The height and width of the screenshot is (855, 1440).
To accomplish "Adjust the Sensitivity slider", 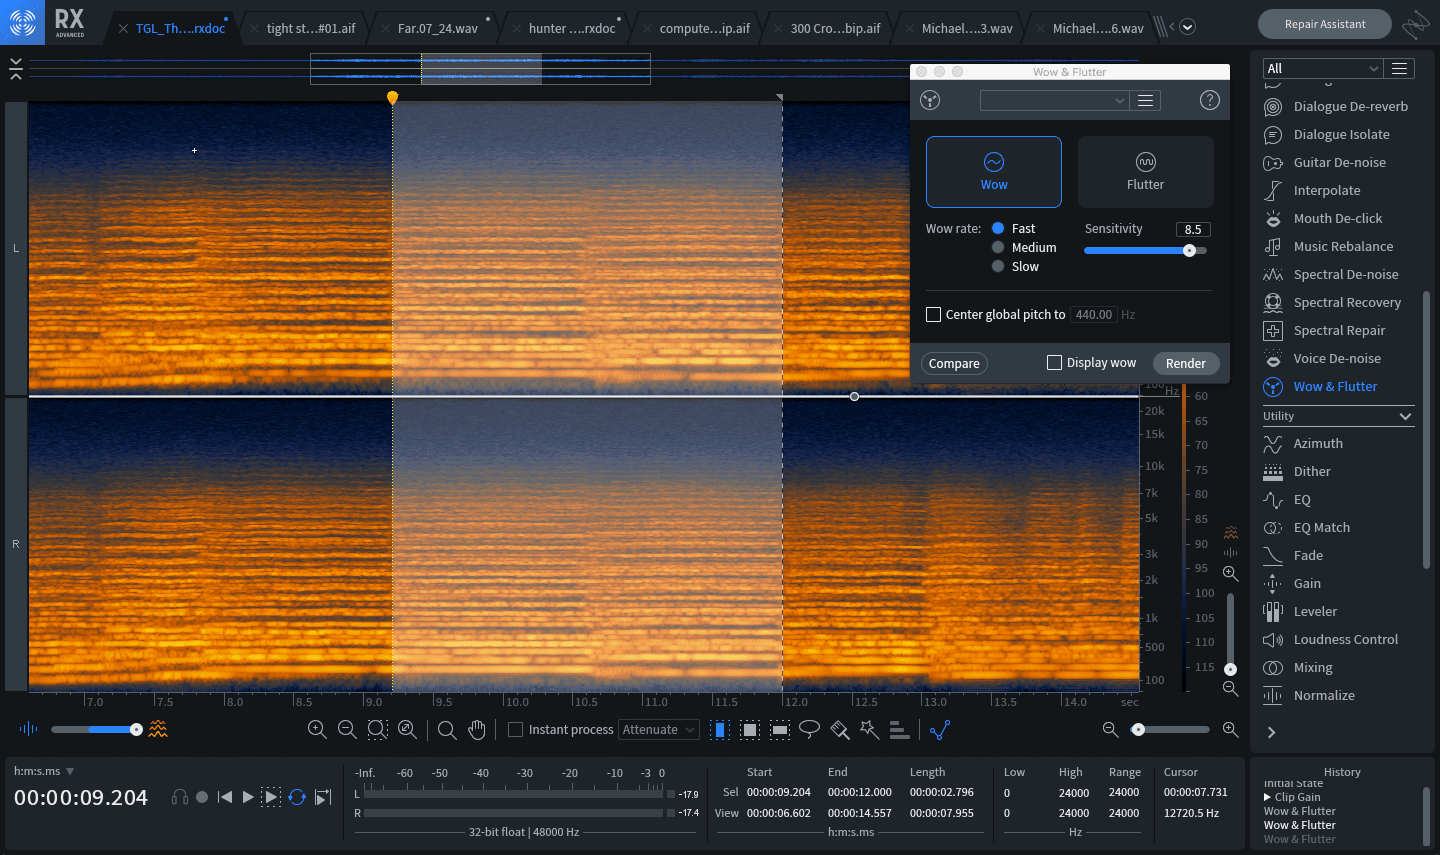I will click(1145, 250).
